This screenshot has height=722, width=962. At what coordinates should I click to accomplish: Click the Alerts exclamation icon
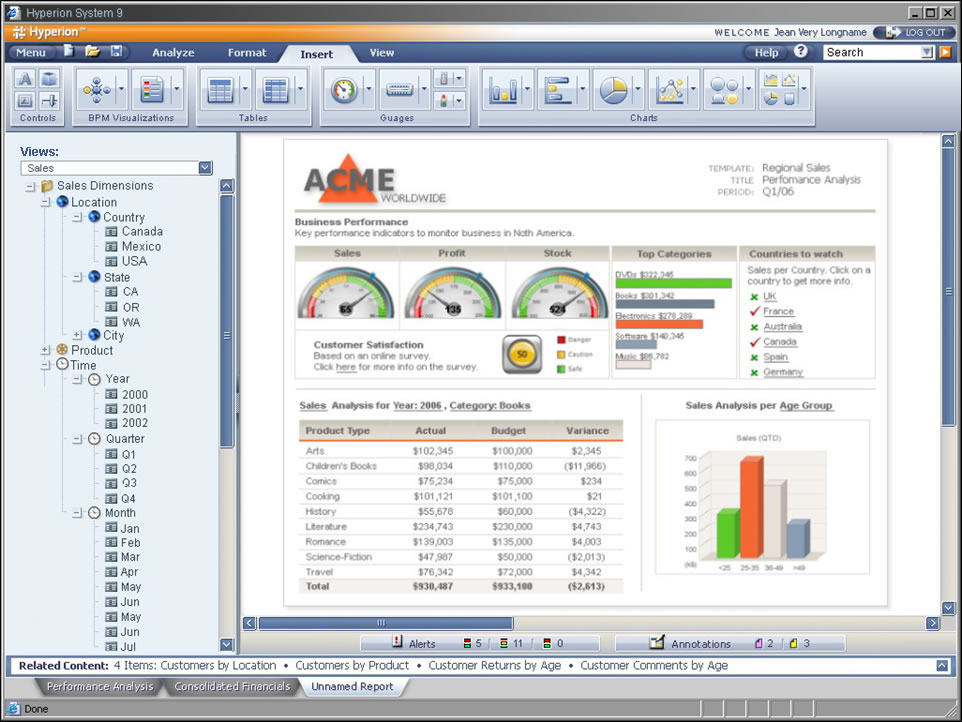[x=397, y=642]
